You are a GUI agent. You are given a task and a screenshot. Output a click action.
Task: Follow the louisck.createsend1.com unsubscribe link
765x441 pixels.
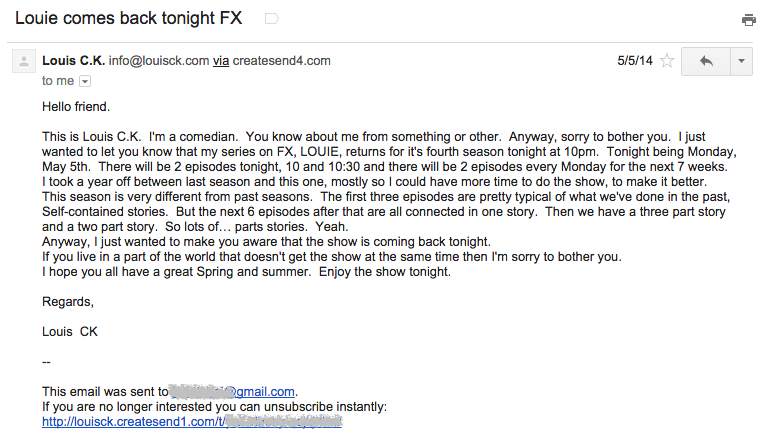(x=192, y=421)
